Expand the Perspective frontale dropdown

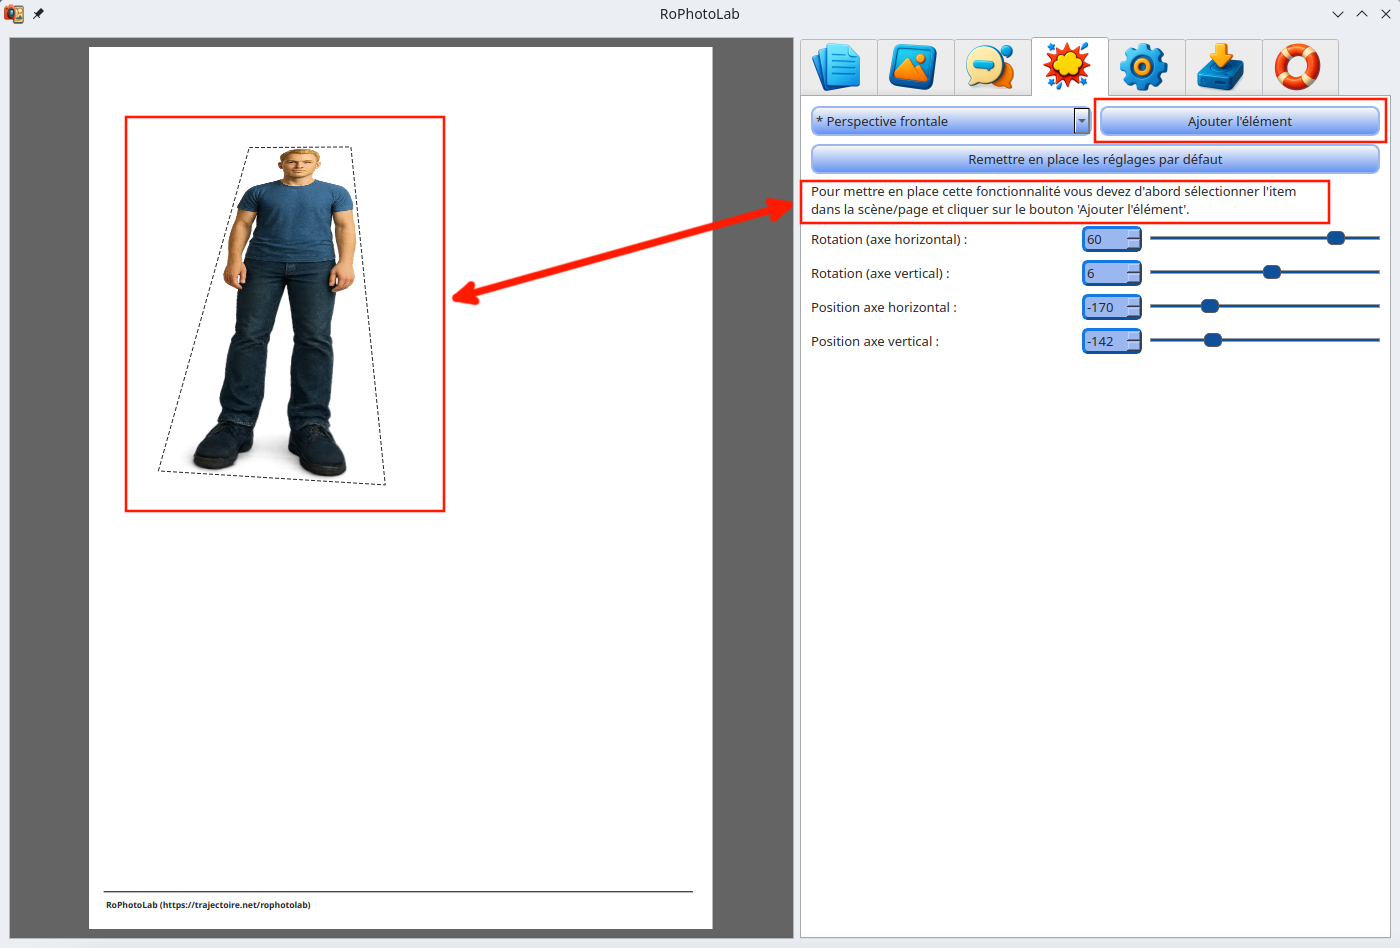click(1081, 121)
